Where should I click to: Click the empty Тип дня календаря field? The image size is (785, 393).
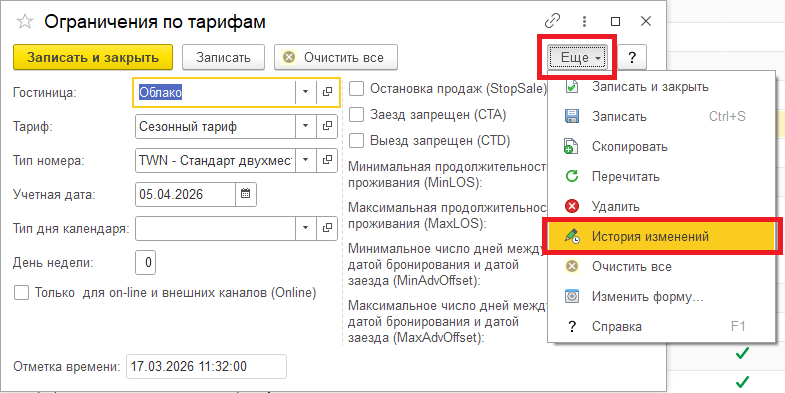(x=215, y=228)
